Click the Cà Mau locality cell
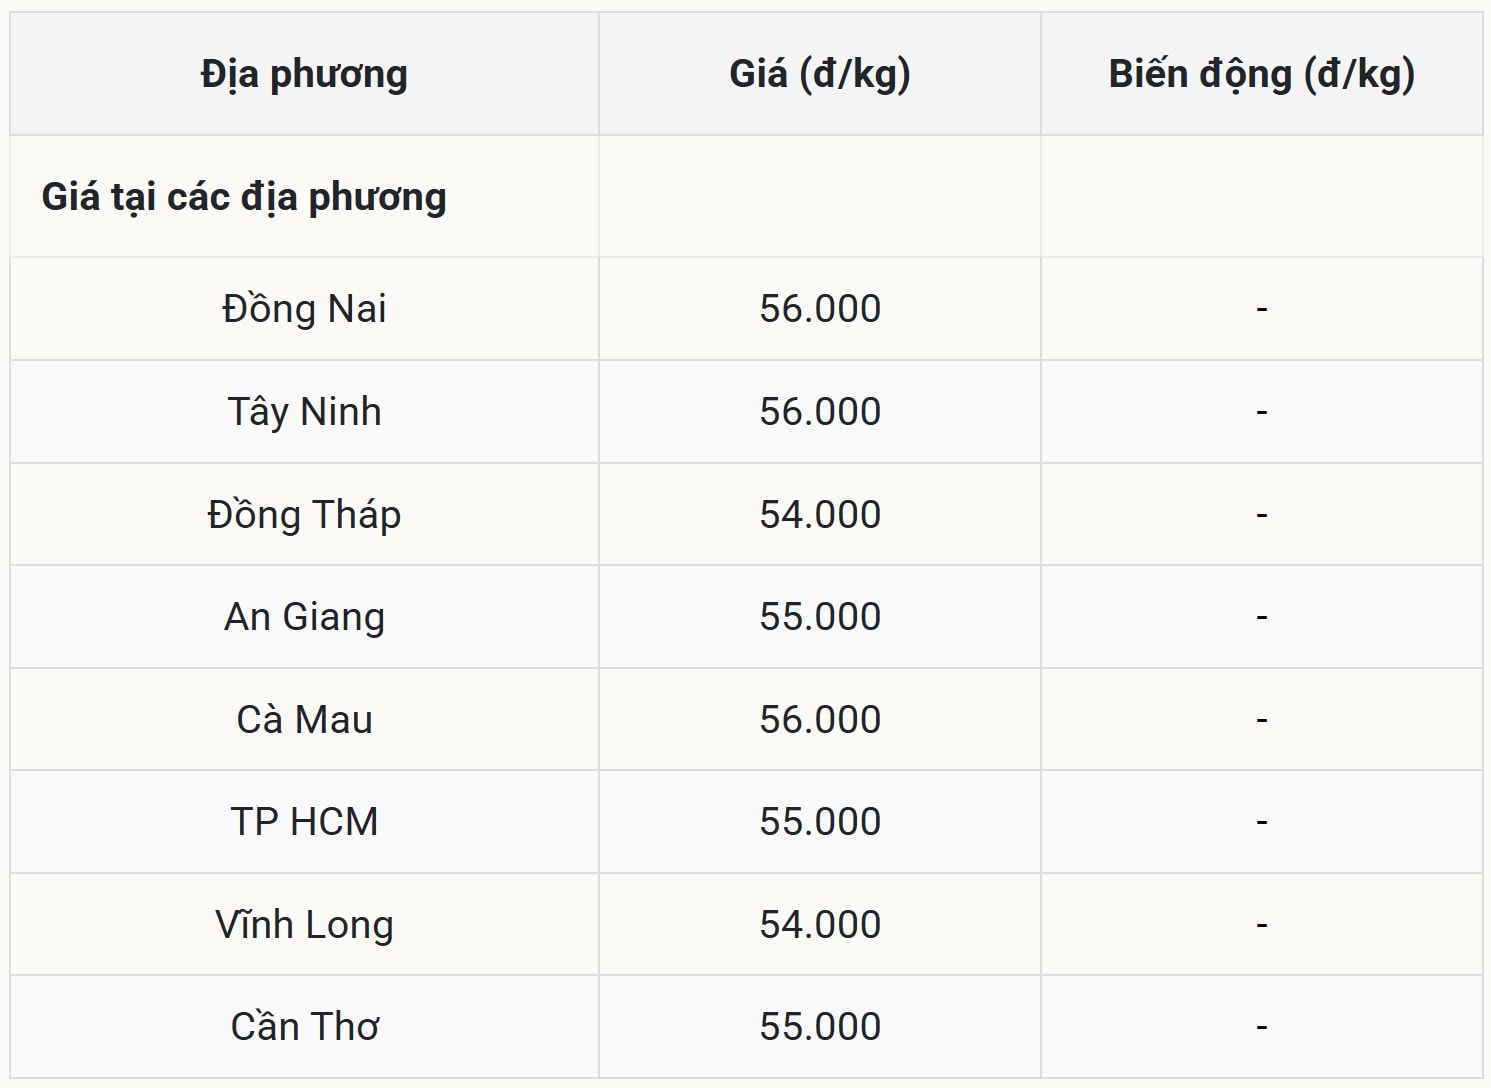The image size is (1491, 1088). (x=304, y=720)
